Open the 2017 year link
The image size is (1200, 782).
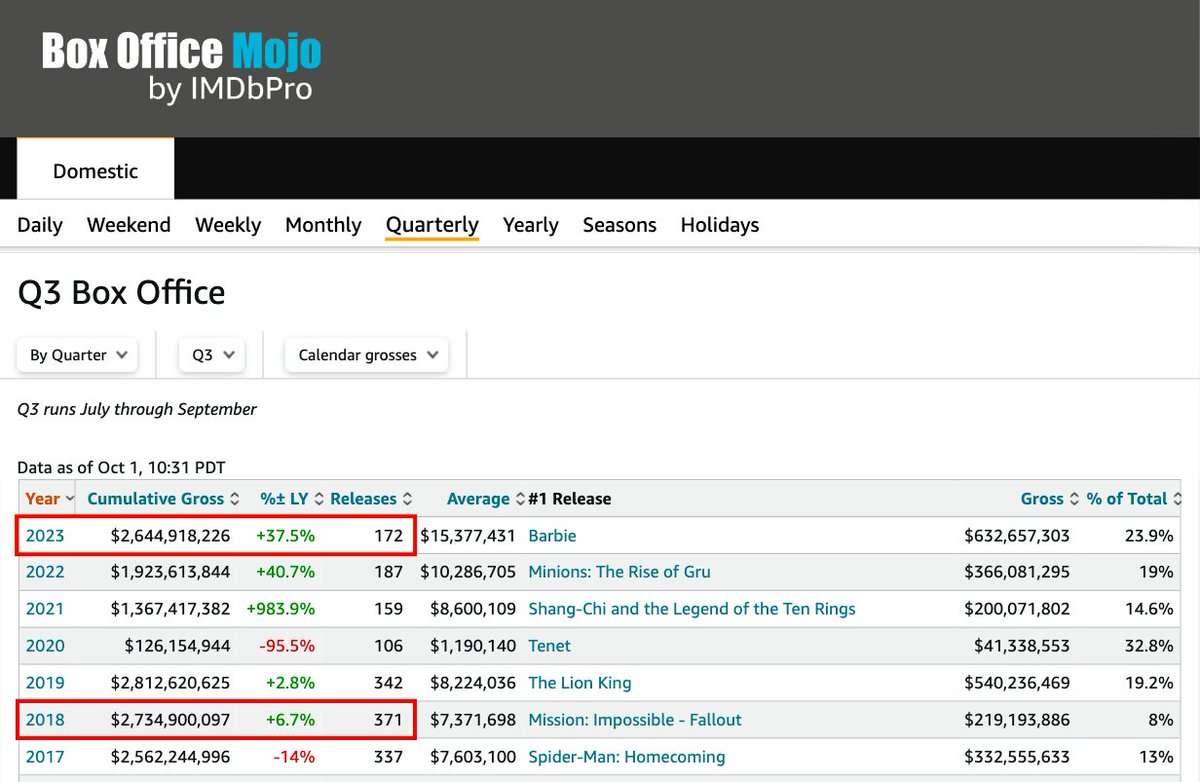click(x=45, y=757)
